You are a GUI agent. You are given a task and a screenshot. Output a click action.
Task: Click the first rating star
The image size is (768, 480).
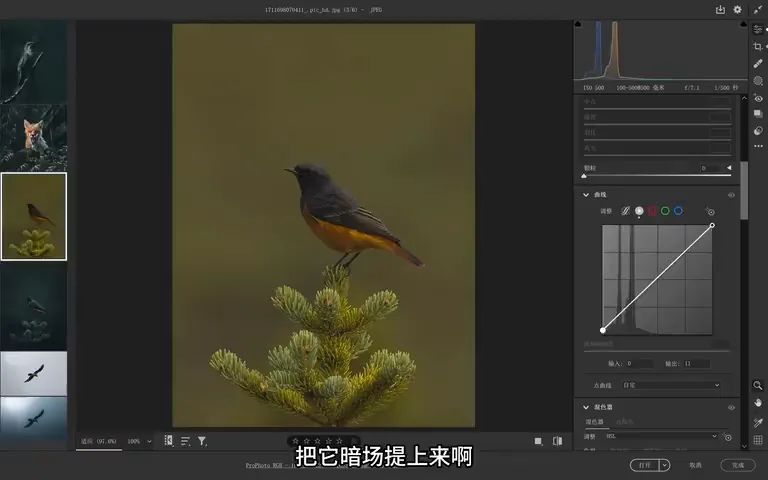295,441
